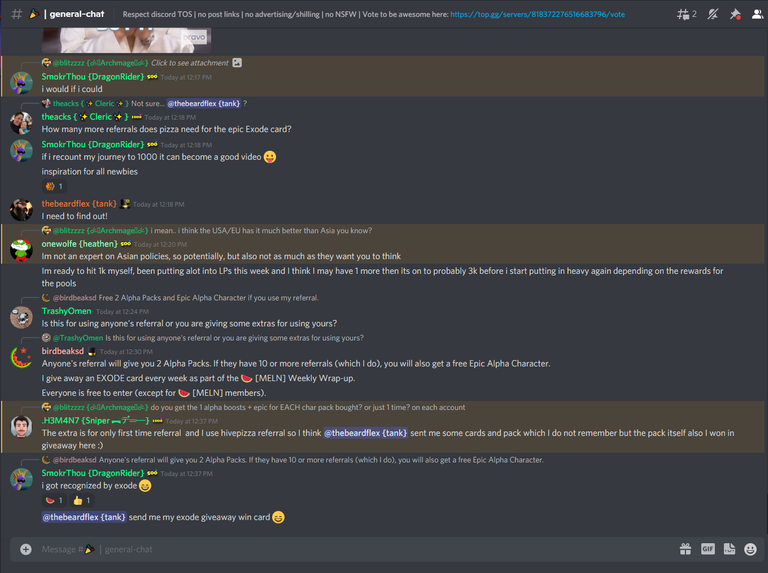Open birdbeaksd avatar profile
The image size is (768, 573).
click(x=22, y=358)
